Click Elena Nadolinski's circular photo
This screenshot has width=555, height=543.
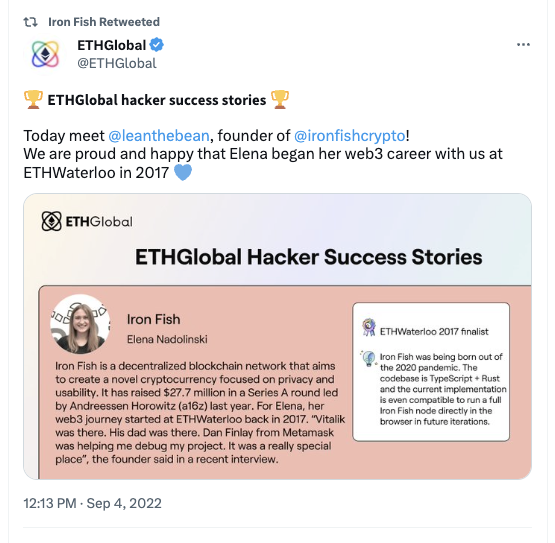tap(80, 324)
